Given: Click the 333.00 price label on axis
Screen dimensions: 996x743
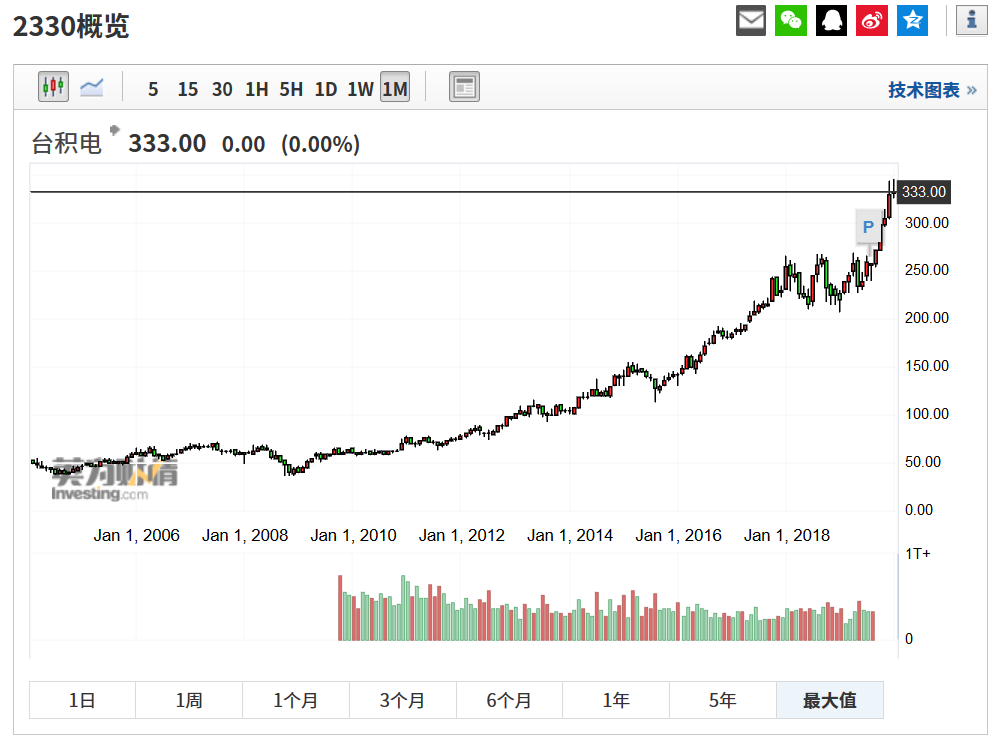Looking at the screenshot, I should click(x=923, y=192).
